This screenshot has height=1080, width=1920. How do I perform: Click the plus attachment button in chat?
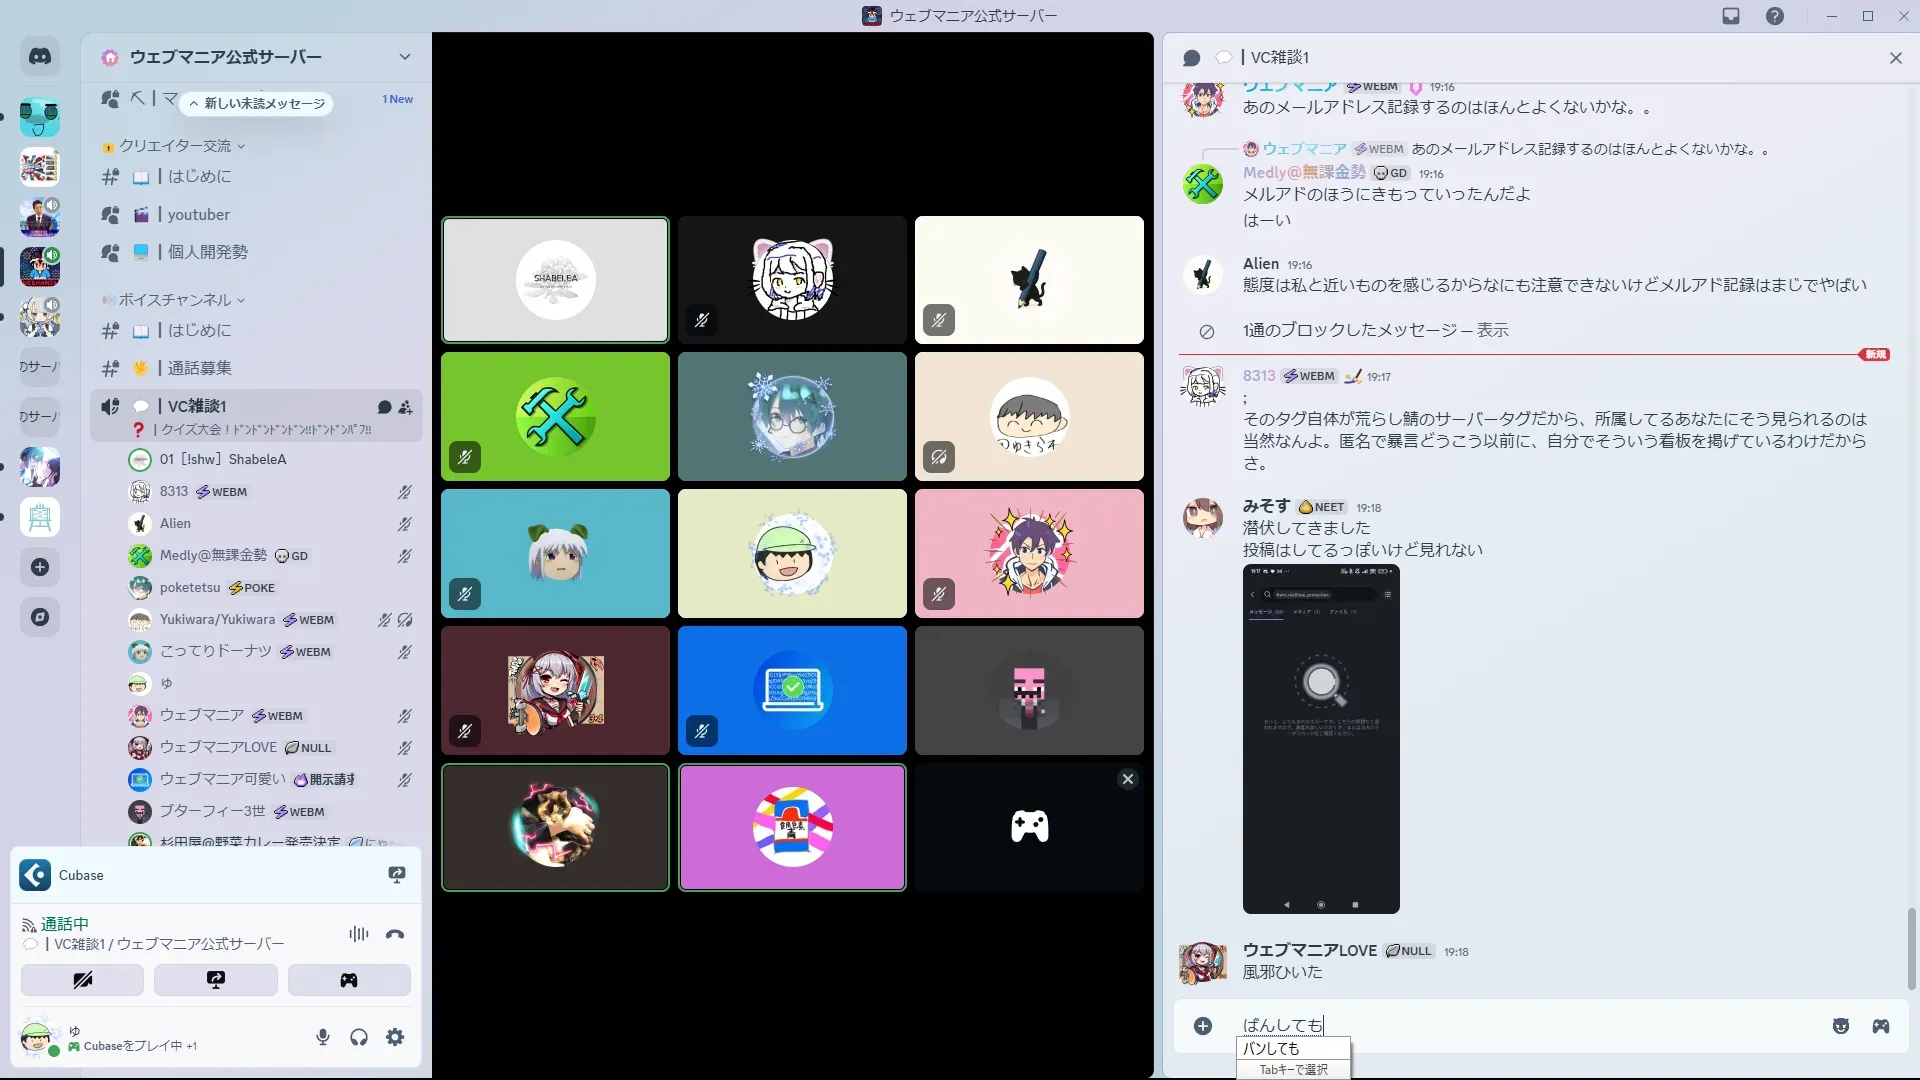(x=1203, y=1026)
